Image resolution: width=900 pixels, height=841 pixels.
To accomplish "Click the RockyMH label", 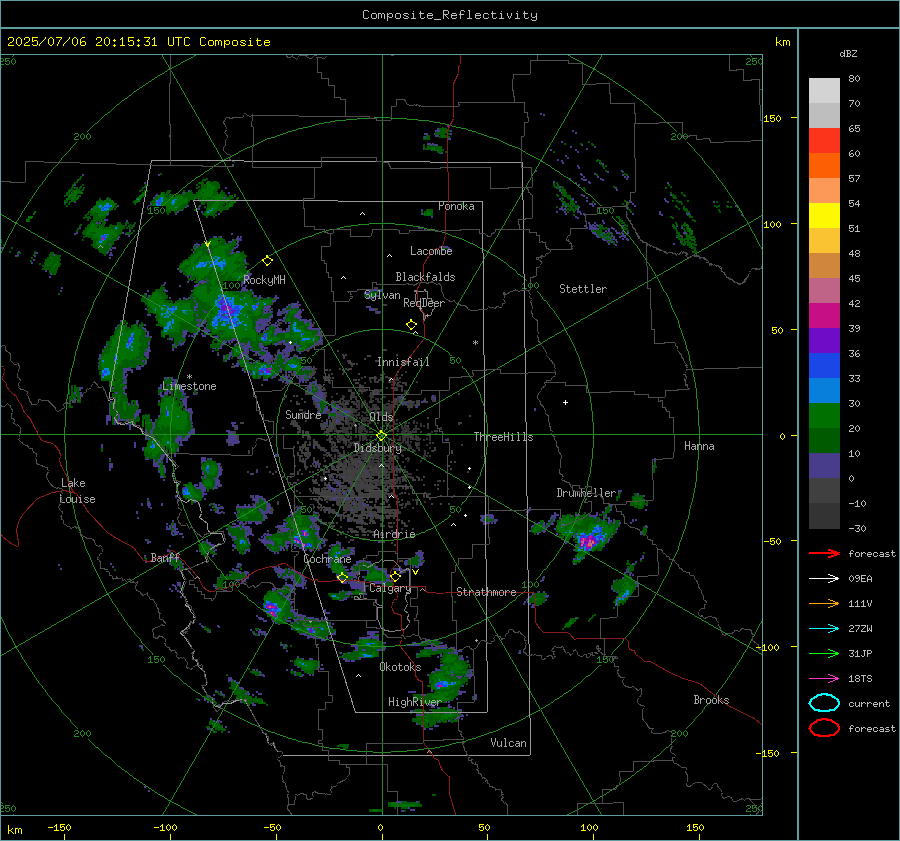I will tap(264, 280).
